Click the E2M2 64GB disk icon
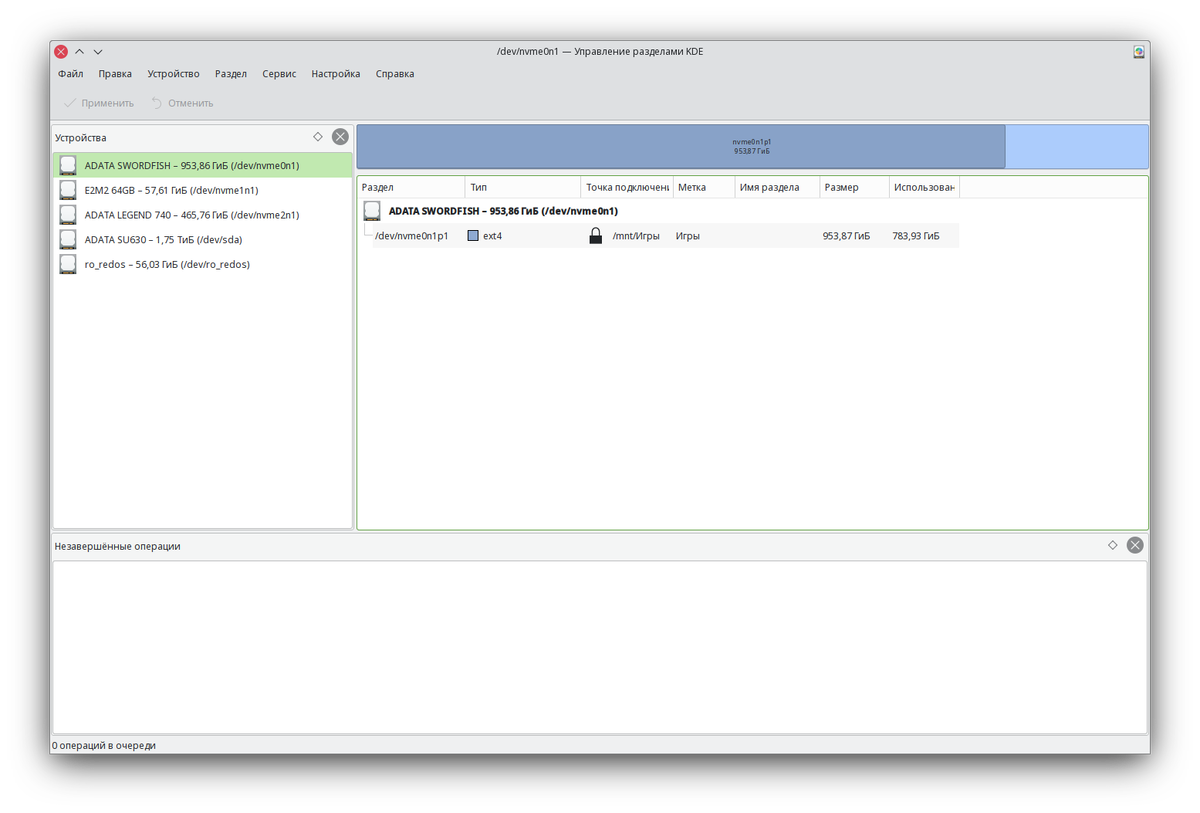 (68, 190)
